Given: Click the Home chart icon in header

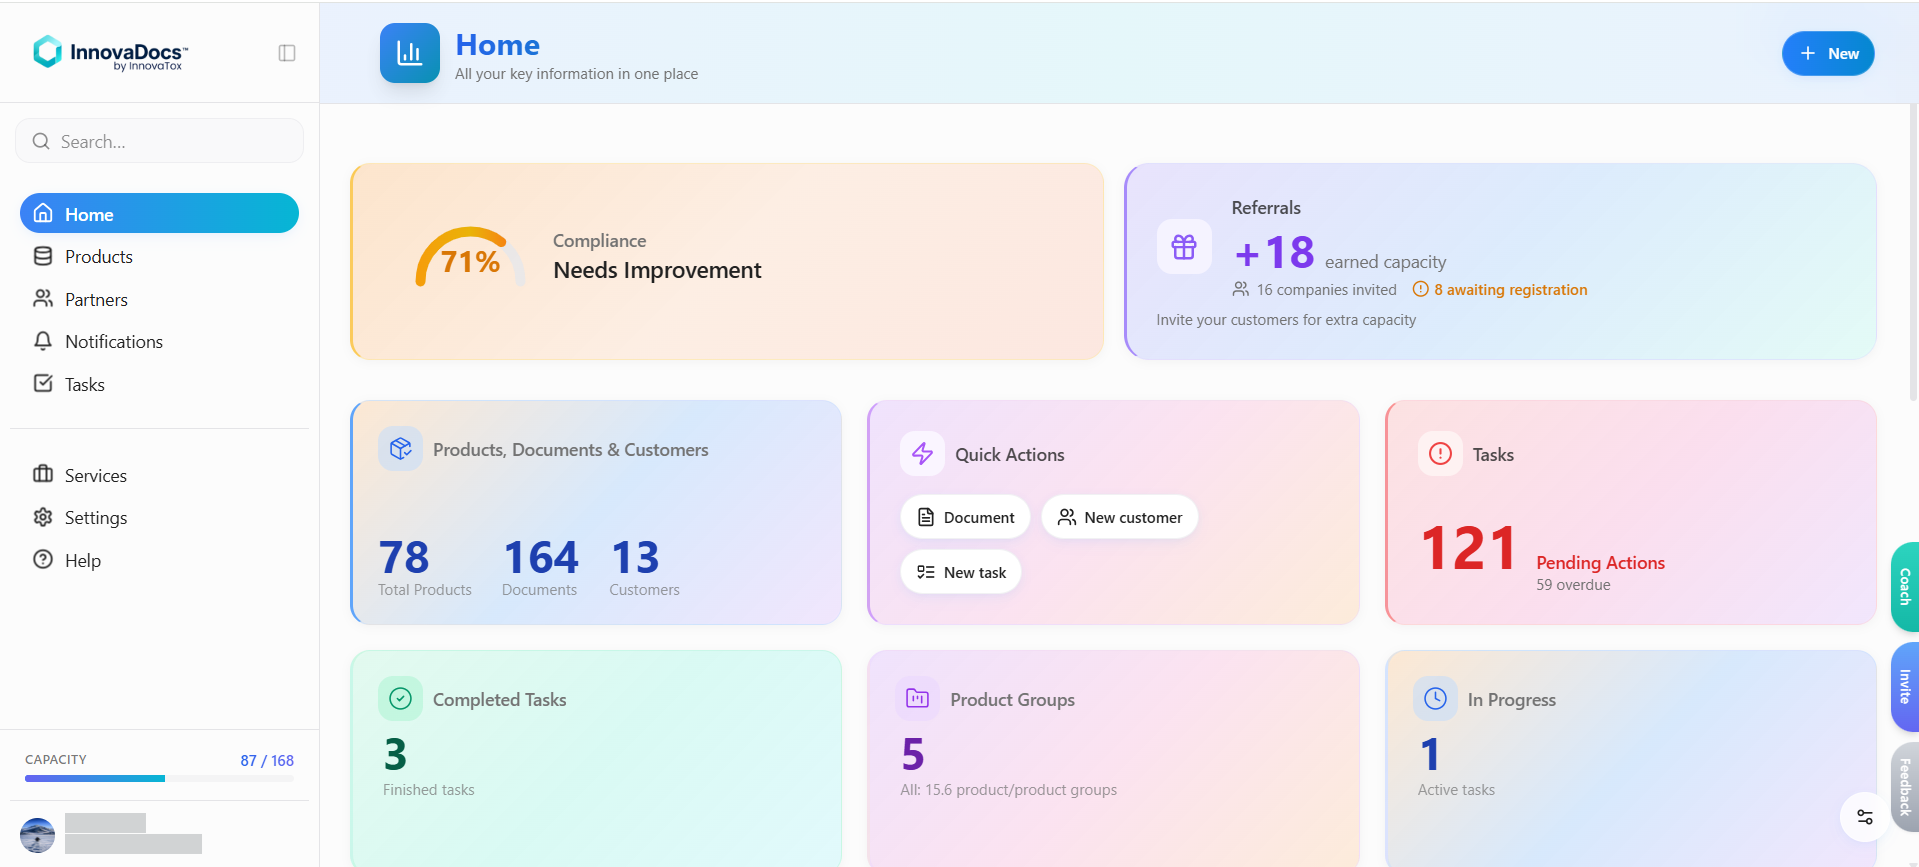Looking at the screenshot, I should point(409,53).
